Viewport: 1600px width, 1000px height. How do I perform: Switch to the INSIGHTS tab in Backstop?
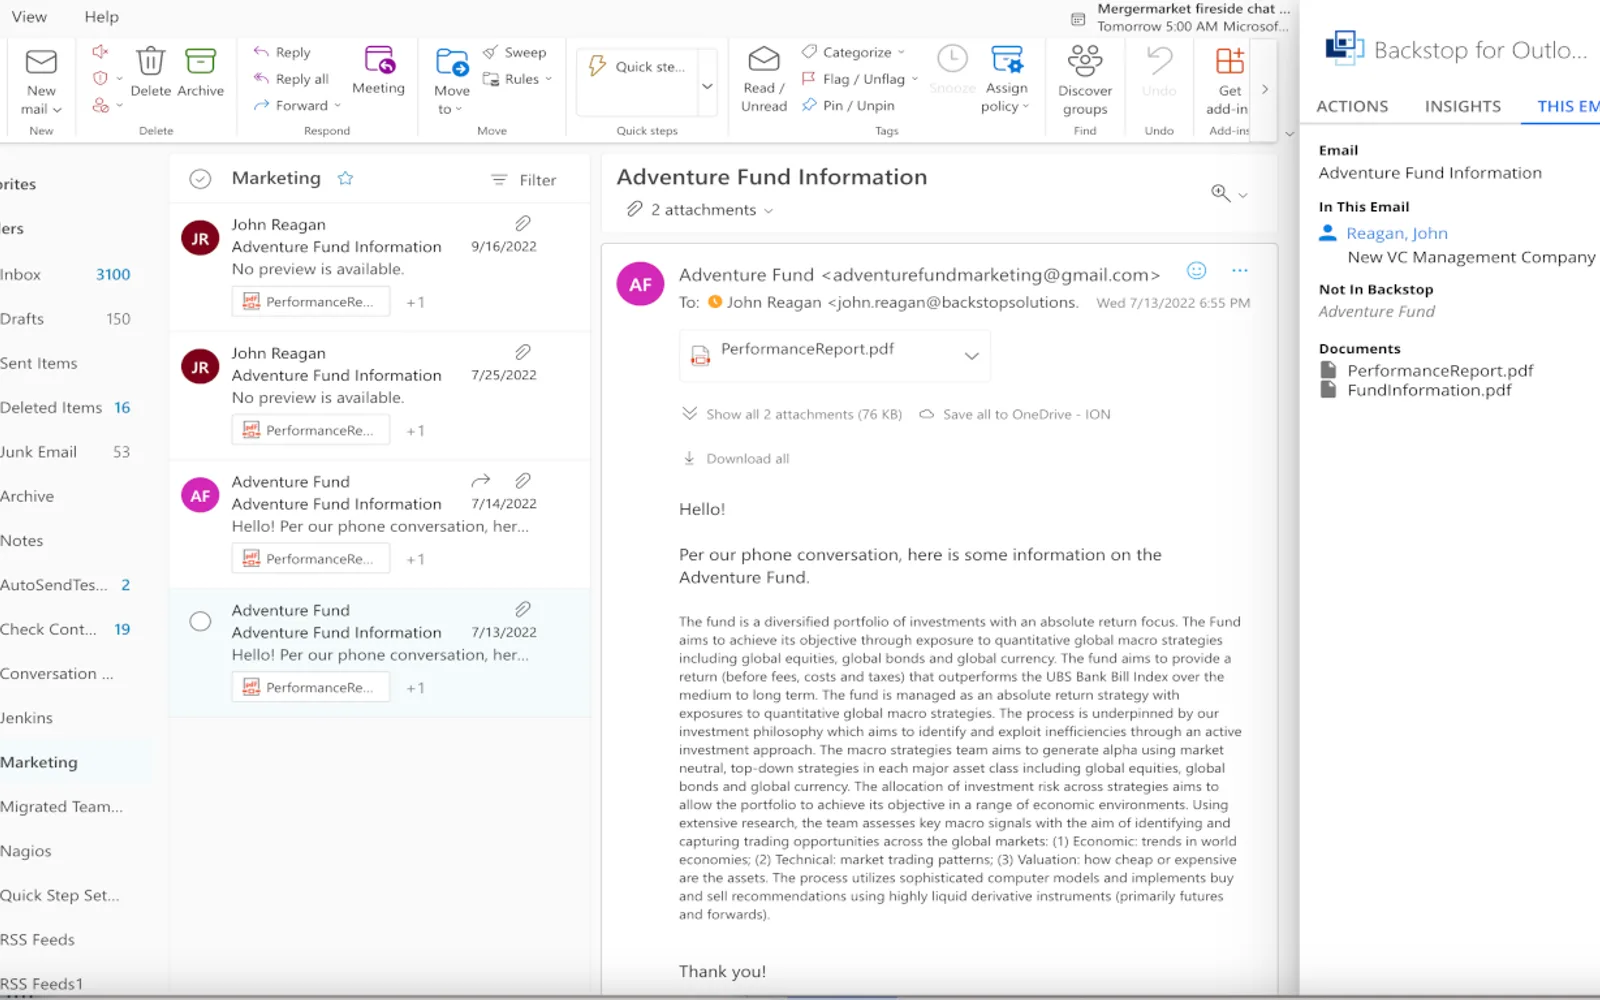[1462, 106]
